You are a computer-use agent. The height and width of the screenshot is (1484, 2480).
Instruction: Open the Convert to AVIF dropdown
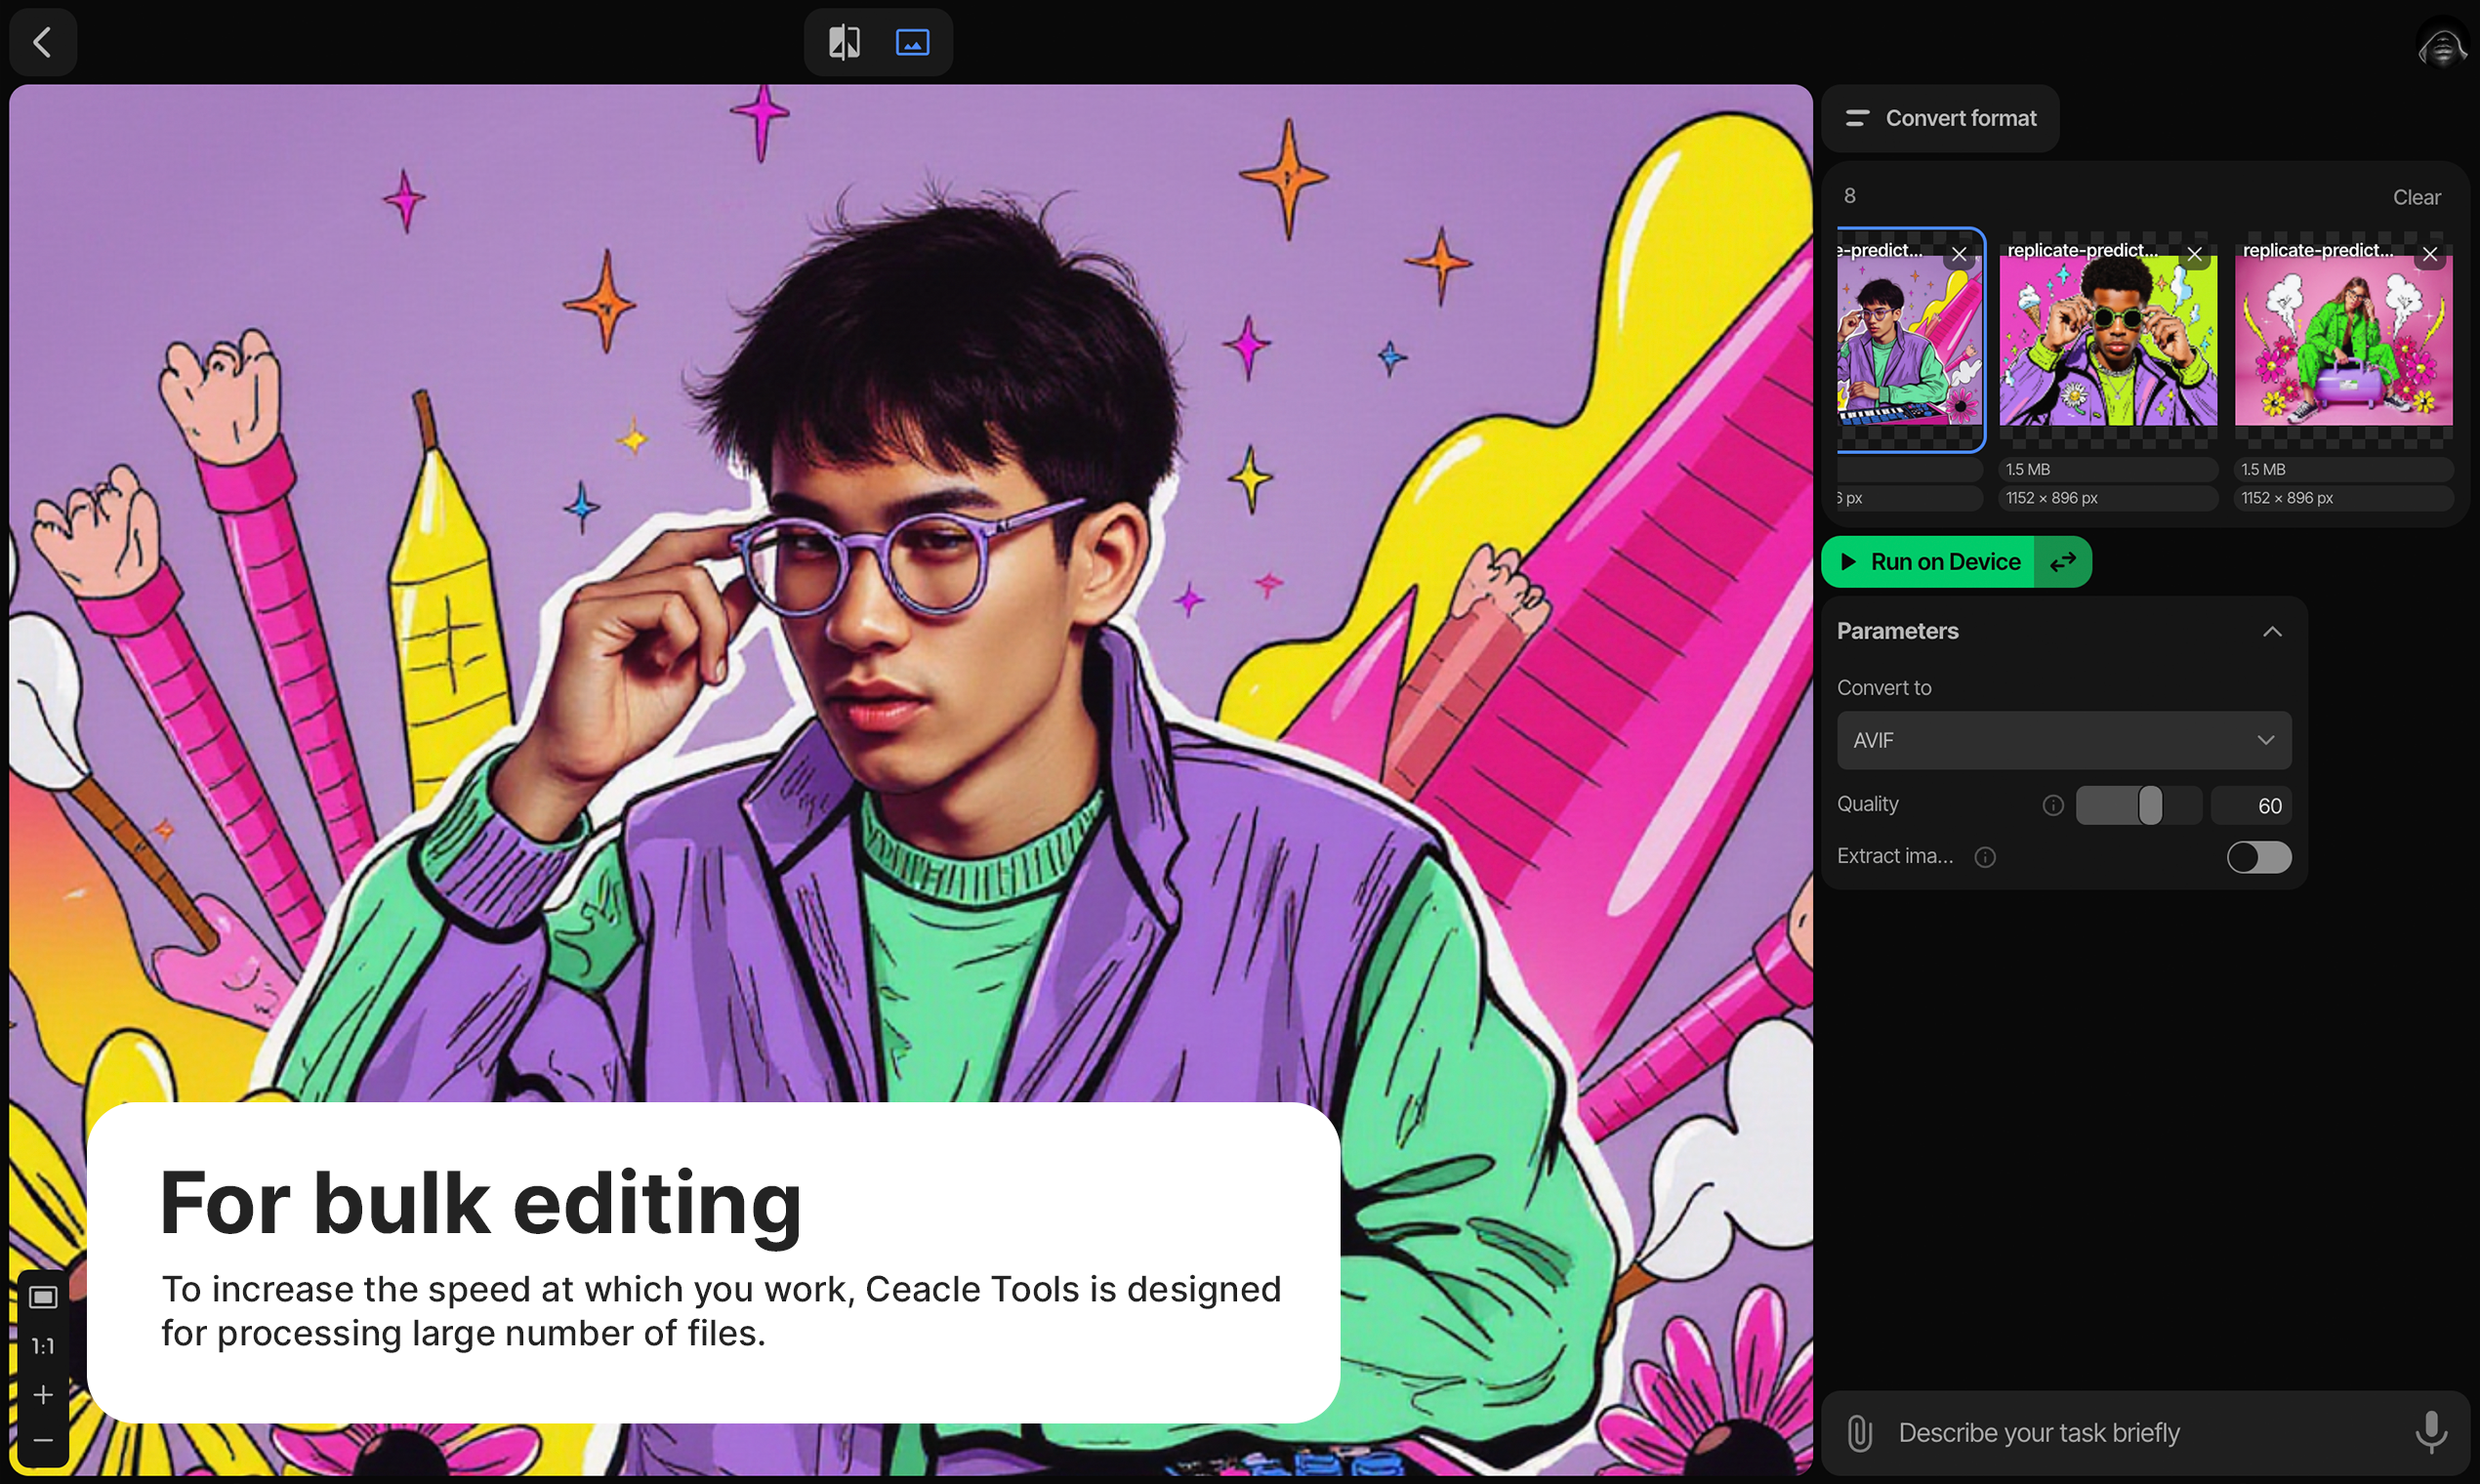click(2063, 740)
